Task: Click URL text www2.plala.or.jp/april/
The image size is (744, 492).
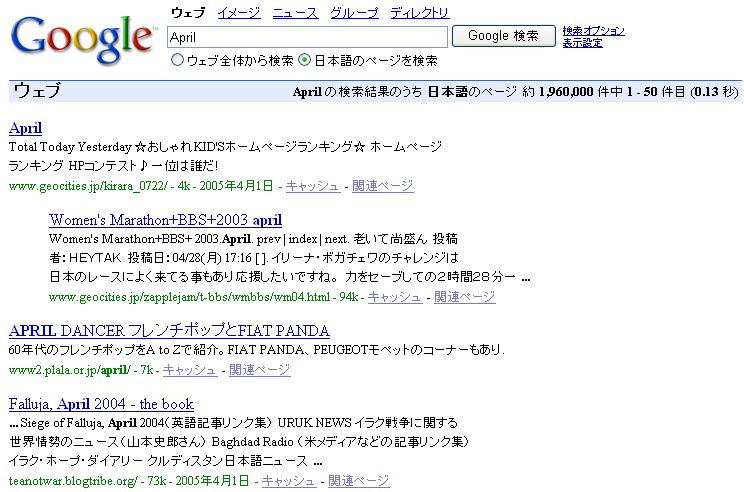Action: [69, 370]
